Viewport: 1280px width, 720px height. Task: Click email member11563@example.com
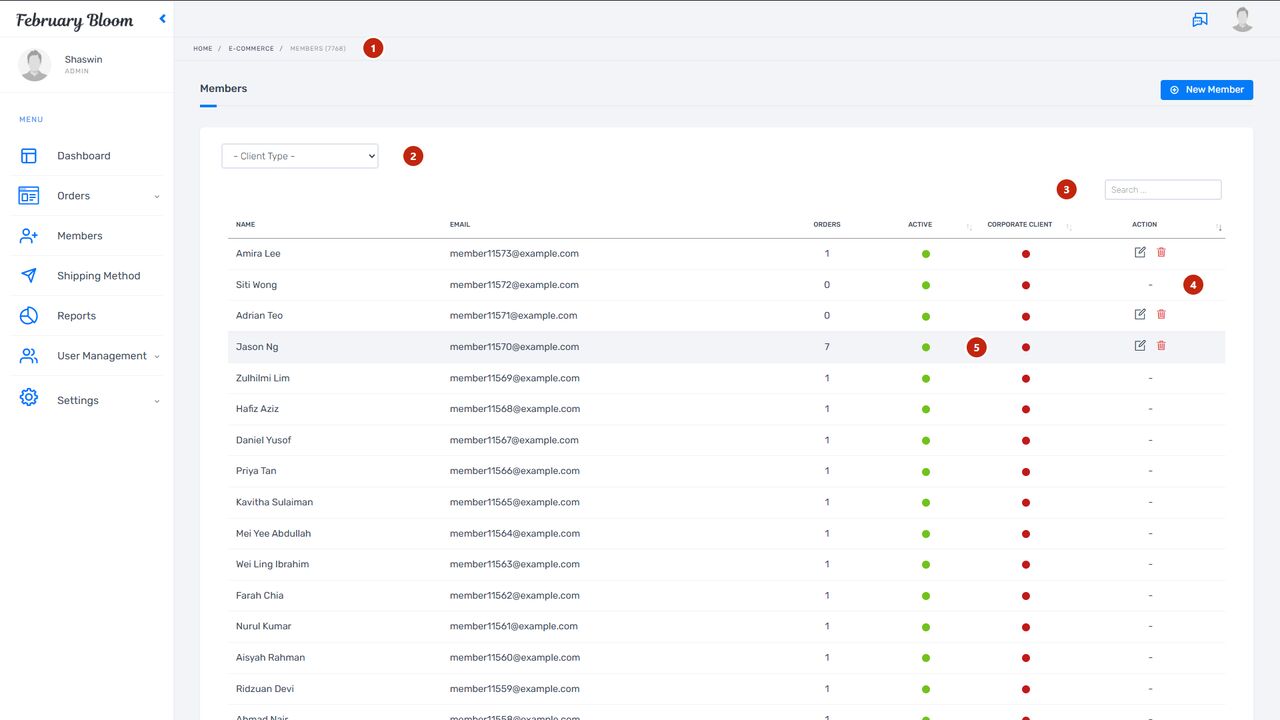coord(514,564)
